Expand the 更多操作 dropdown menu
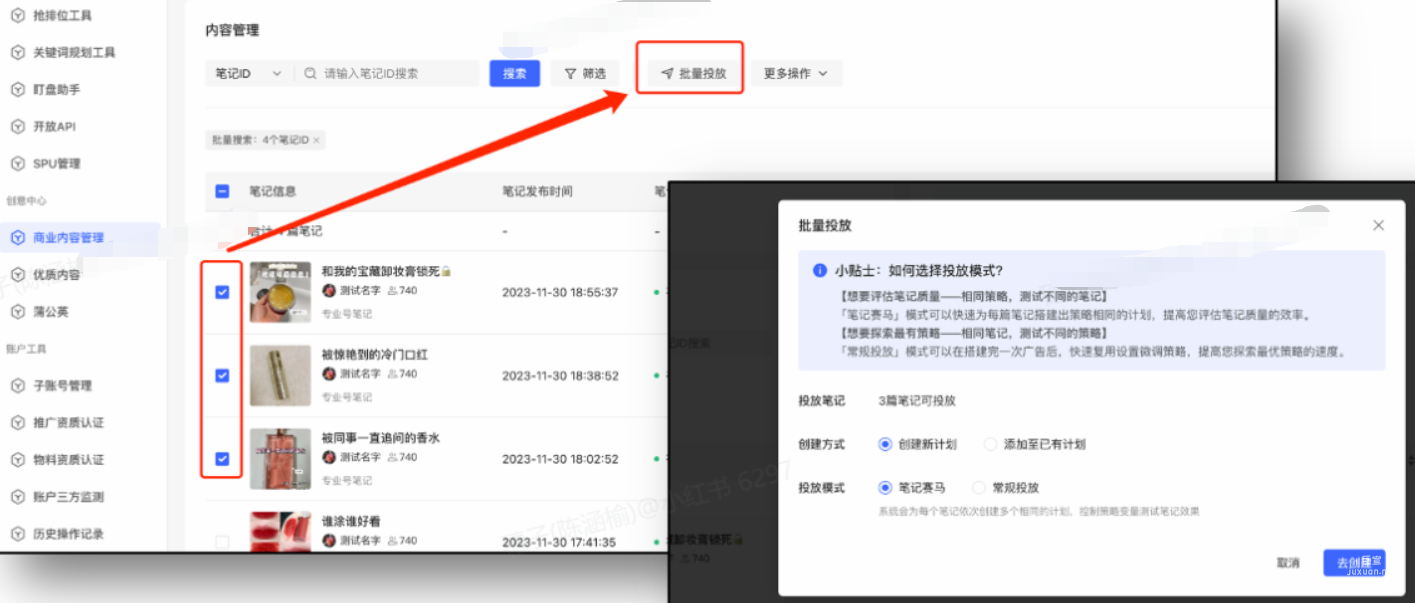 [796, 72]
